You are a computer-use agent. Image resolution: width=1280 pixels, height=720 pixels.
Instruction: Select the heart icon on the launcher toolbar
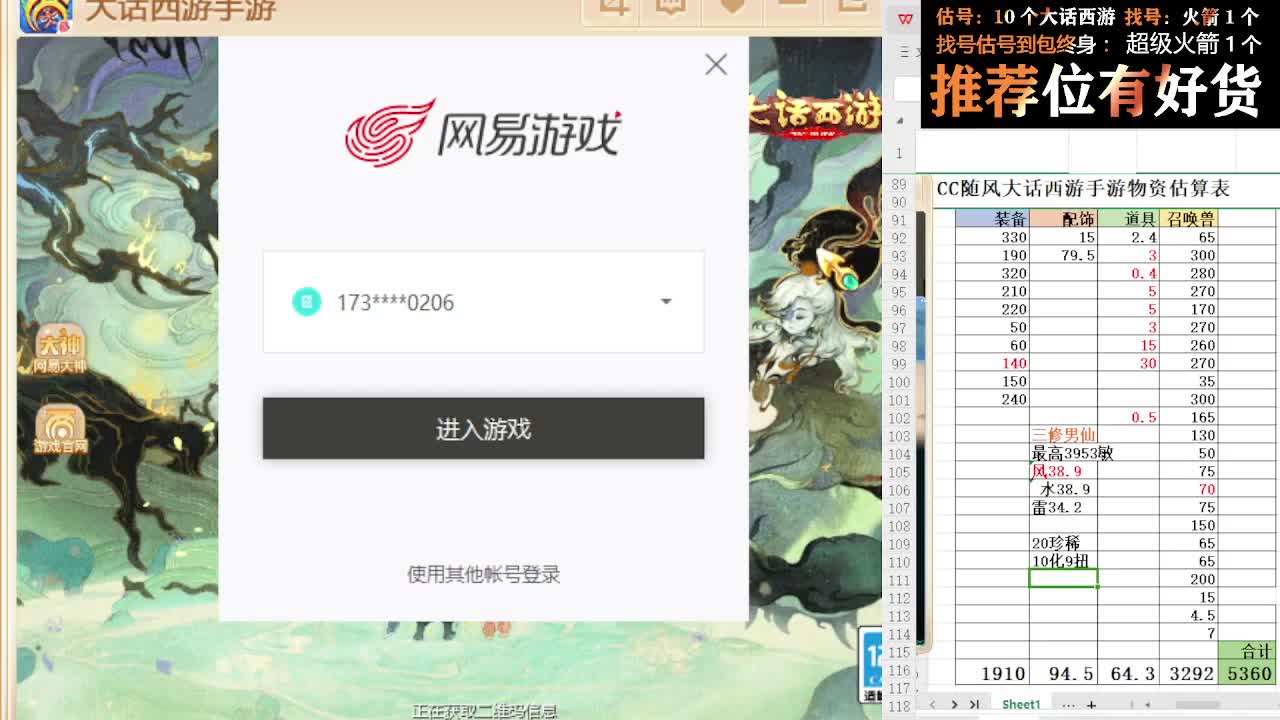tap(733, 7)
